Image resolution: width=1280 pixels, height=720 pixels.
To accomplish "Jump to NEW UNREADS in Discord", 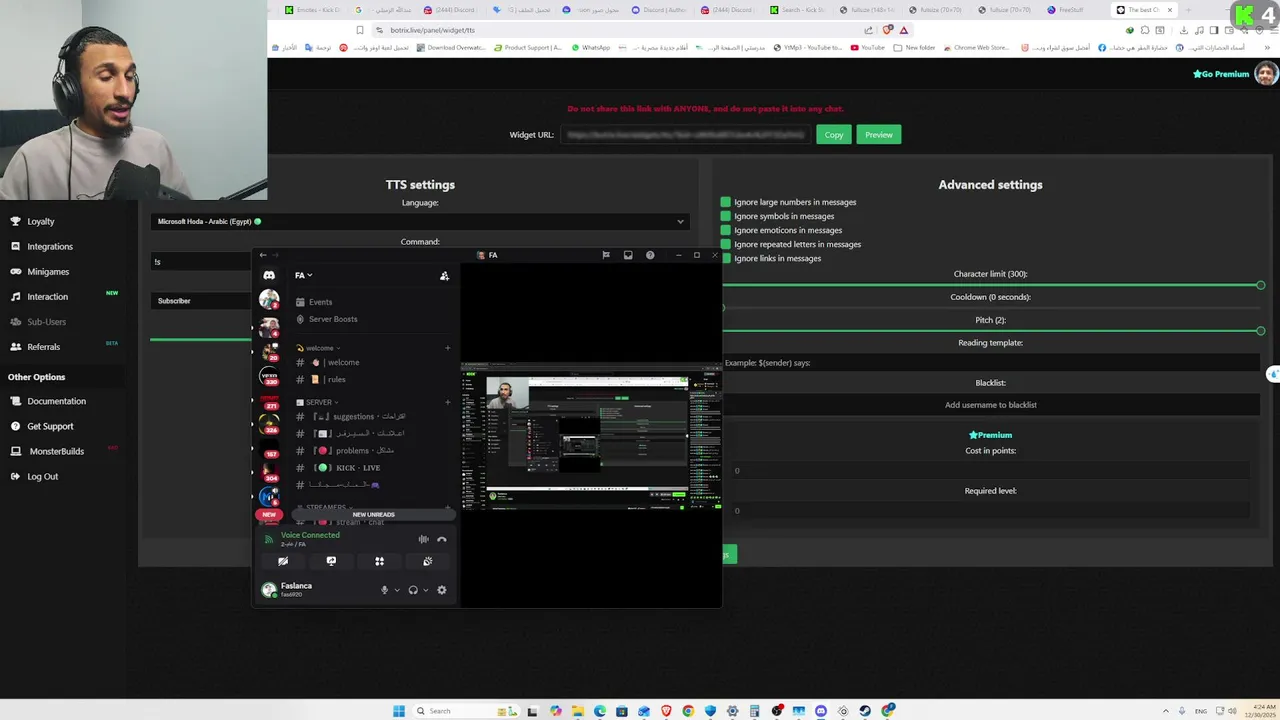I will (373, 514).
